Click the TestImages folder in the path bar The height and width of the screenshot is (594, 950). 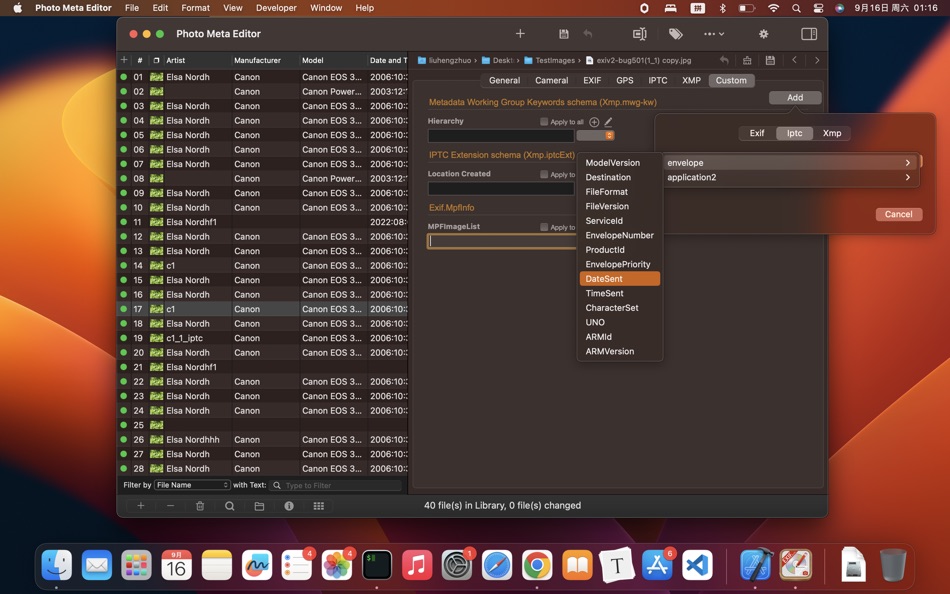pos(550,60)
